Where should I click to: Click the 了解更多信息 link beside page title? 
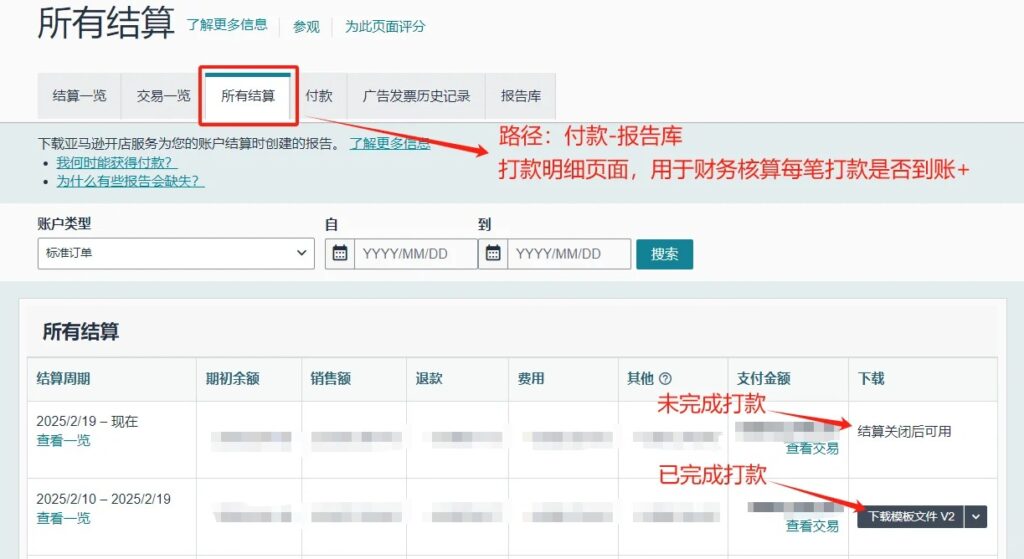click(227, 25)
